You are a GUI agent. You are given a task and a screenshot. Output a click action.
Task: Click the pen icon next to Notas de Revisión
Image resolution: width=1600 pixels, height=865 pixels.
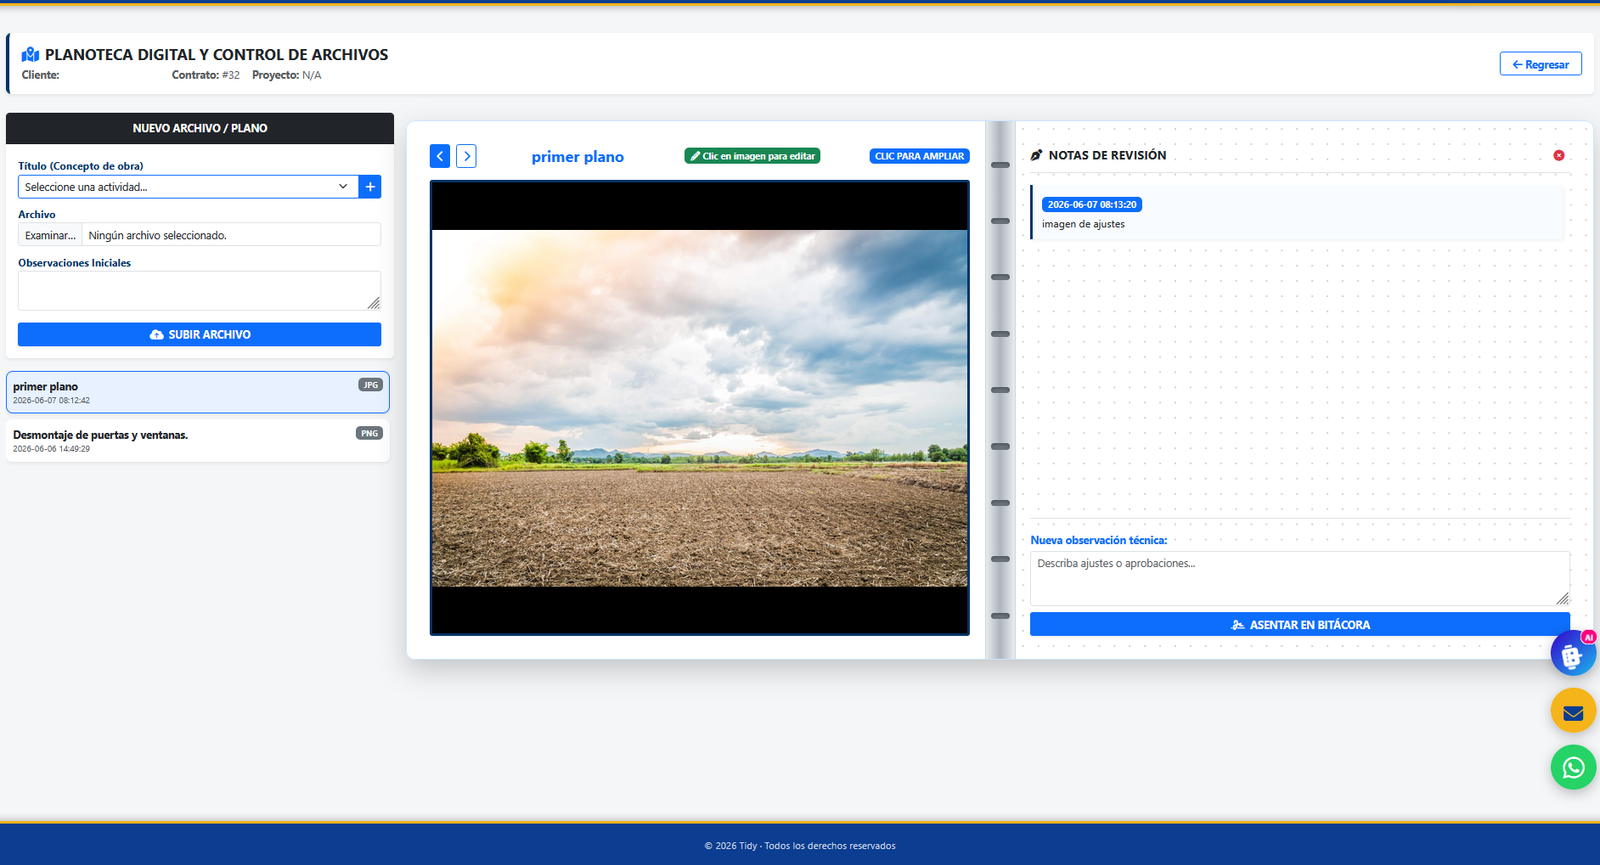[x=1037, y=155]
